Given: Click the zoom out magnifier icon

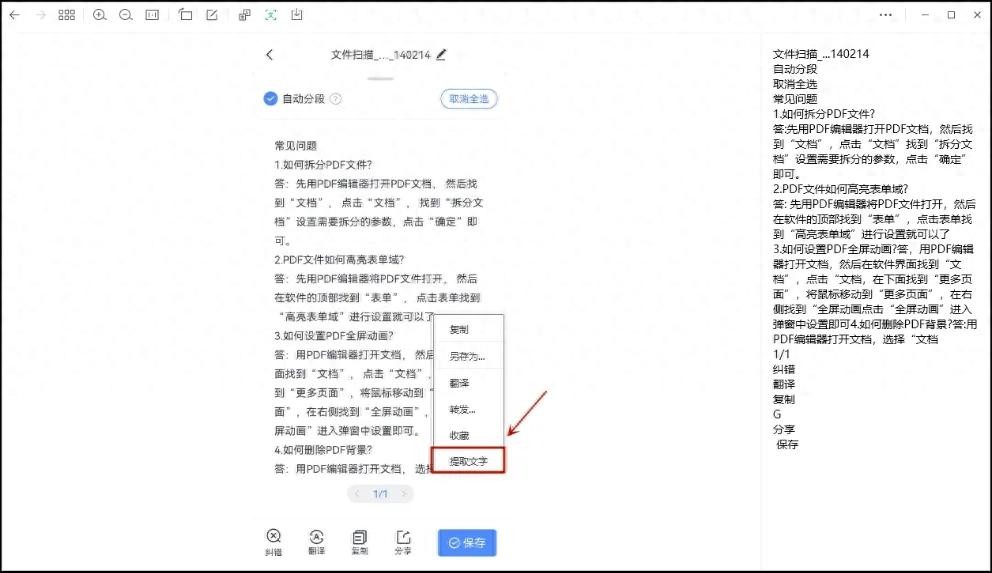Looking at the screenshot, I should pos(125,15).
